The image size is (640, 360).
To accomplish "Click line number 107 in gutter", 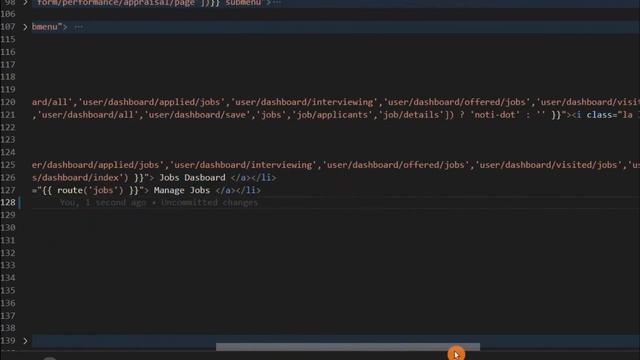I will click(x=8, y=27).
